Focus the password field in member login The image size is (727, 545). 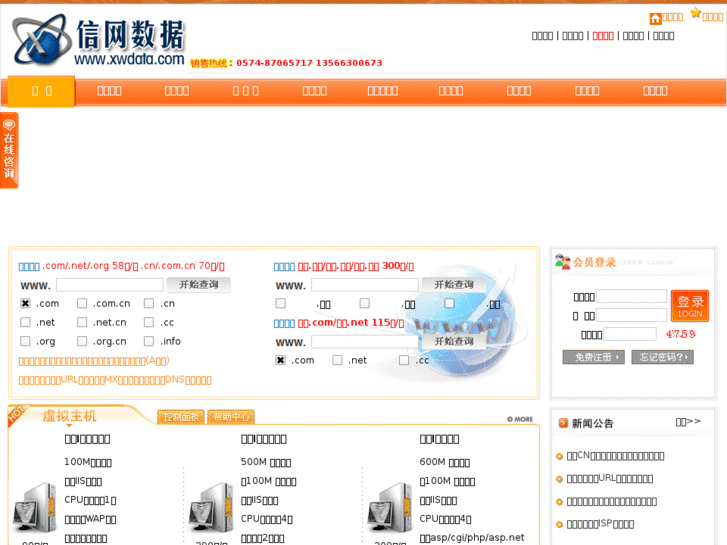[x=631, y=315]
